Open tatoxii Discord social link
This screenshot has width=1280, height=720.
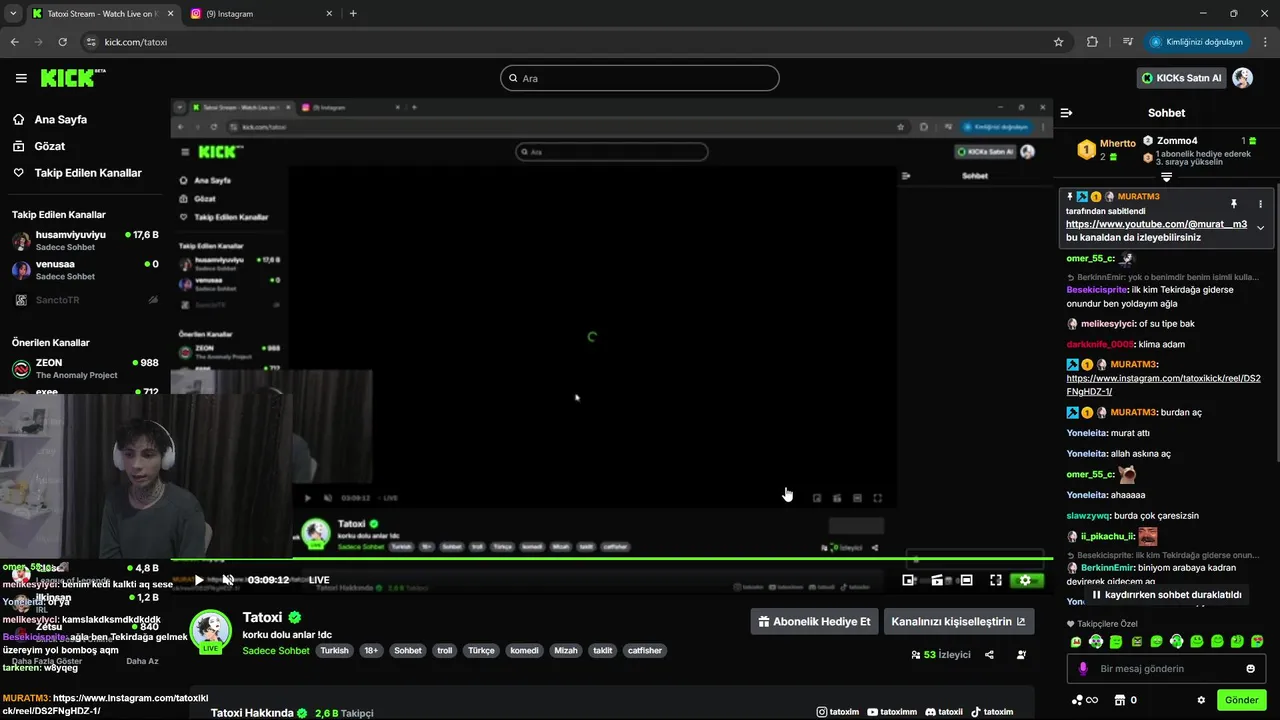pos(944,712)
